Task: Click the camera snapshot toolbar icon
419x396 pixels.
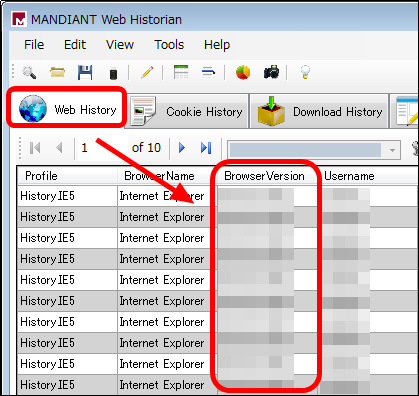Action: pos(272,72)
